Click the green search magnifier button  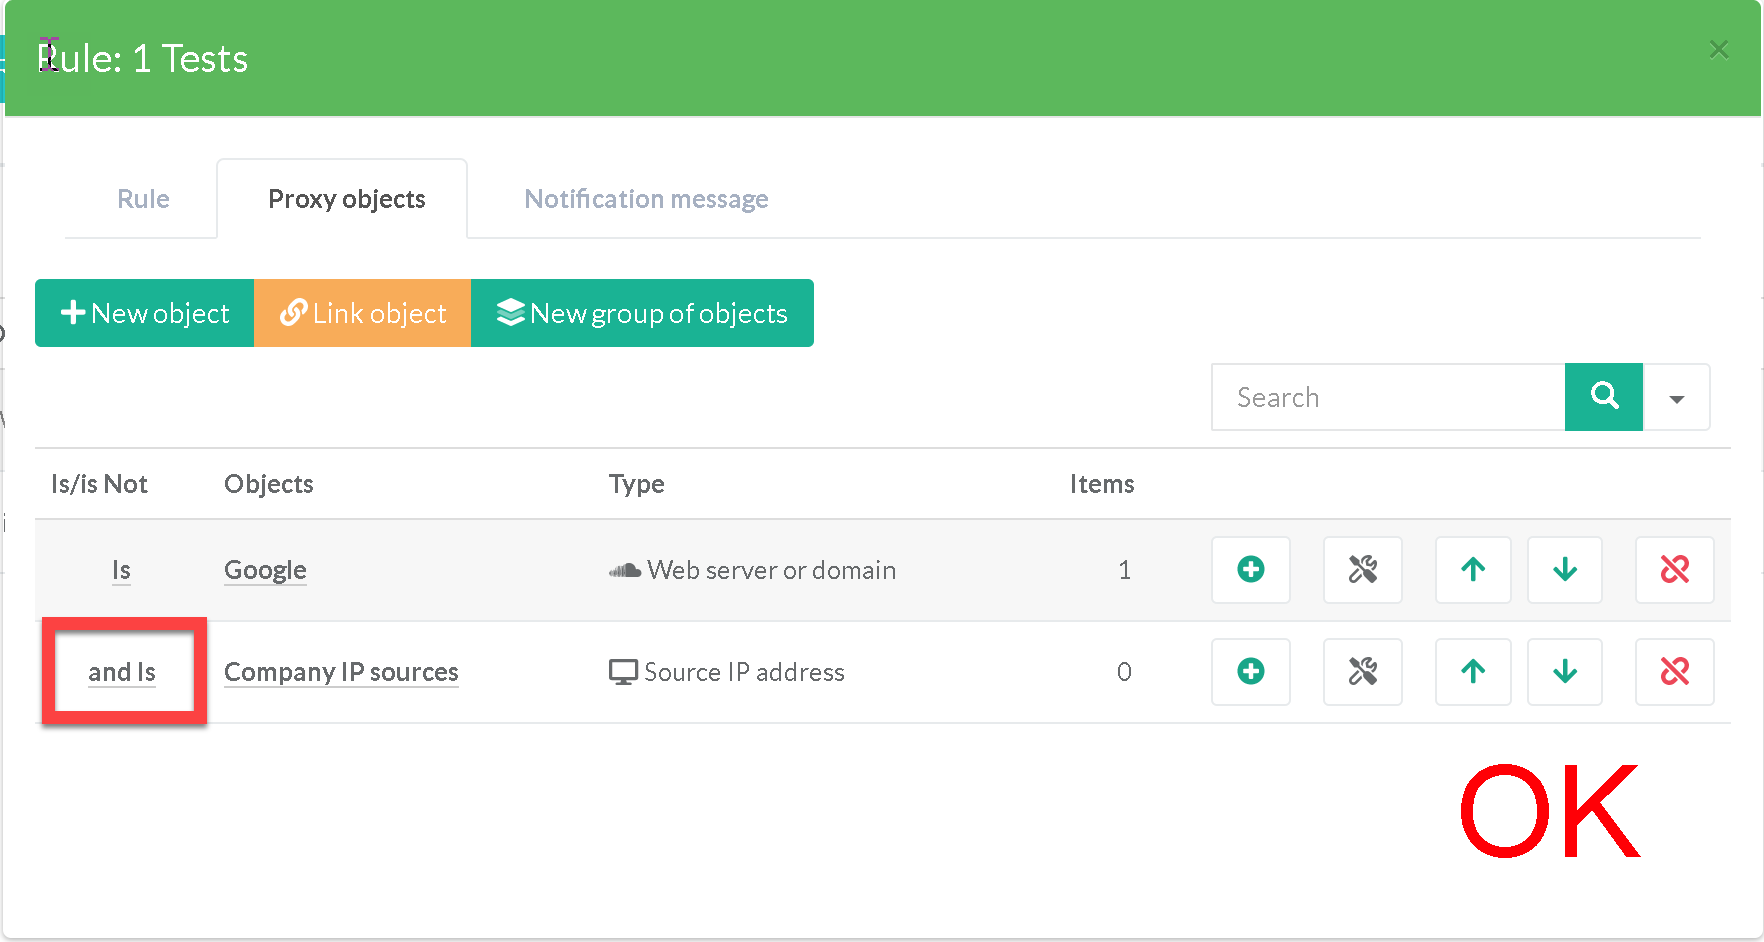(1603, 397)
